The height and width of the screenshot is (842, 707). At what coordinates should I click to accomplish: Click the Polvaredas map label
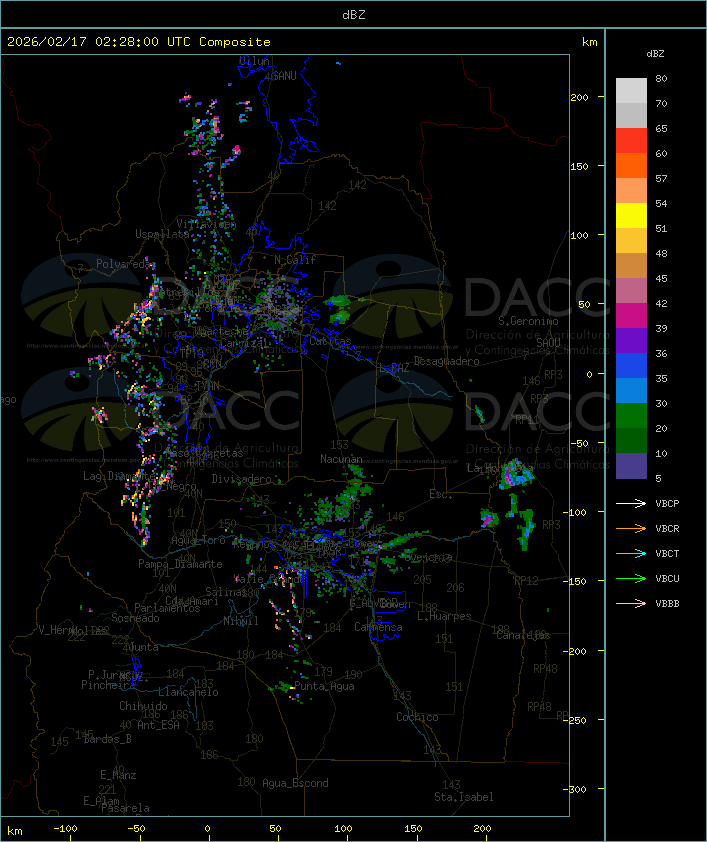(x=126, y=264)
